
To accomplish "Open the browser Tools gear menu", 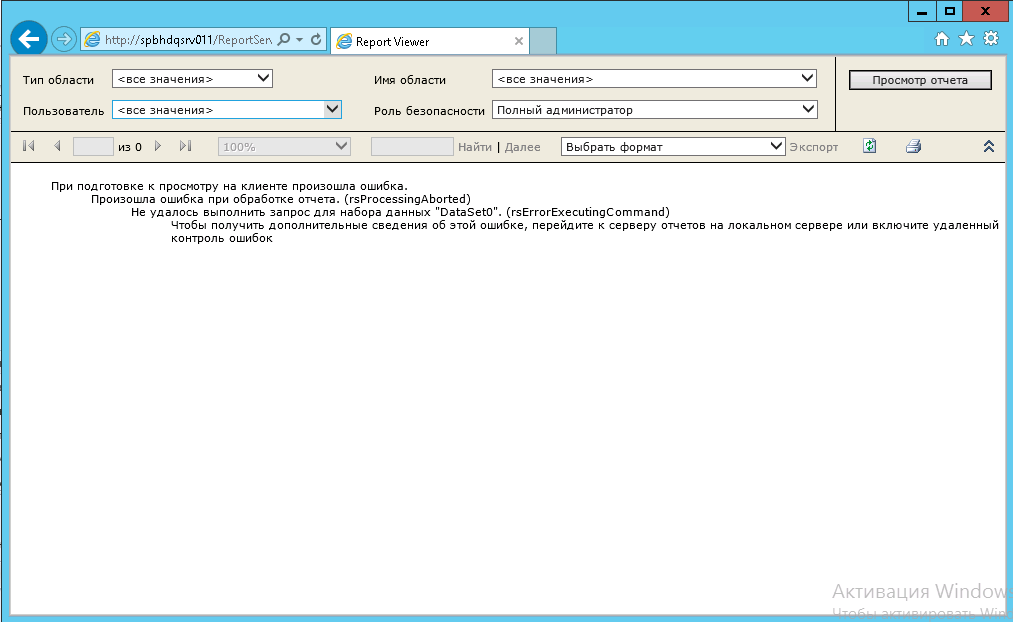I will (991, 39).
